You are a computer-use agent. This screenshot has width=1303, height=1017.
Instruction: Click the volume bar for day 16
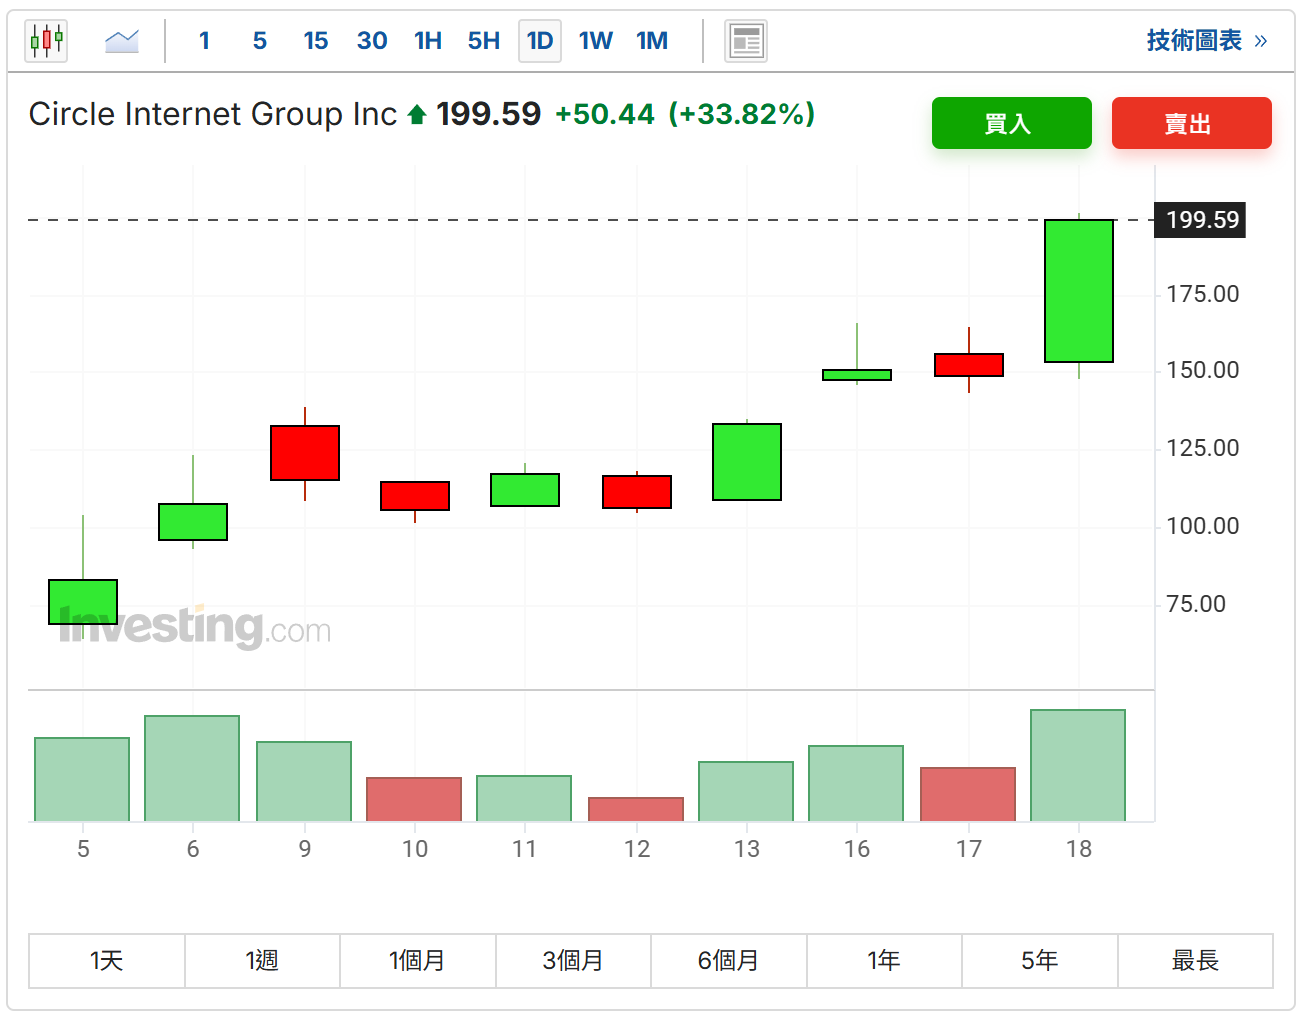click(856, 784)
